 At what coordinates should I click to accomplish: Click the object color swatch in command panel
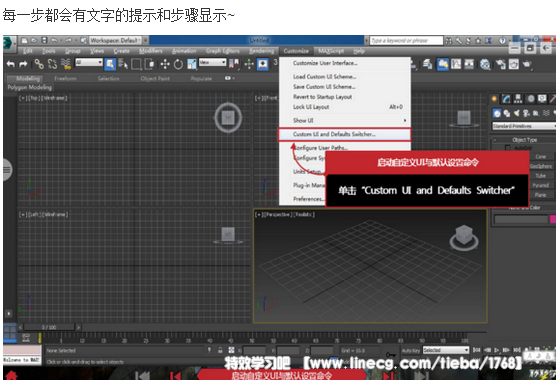click(x=552, y=219)
